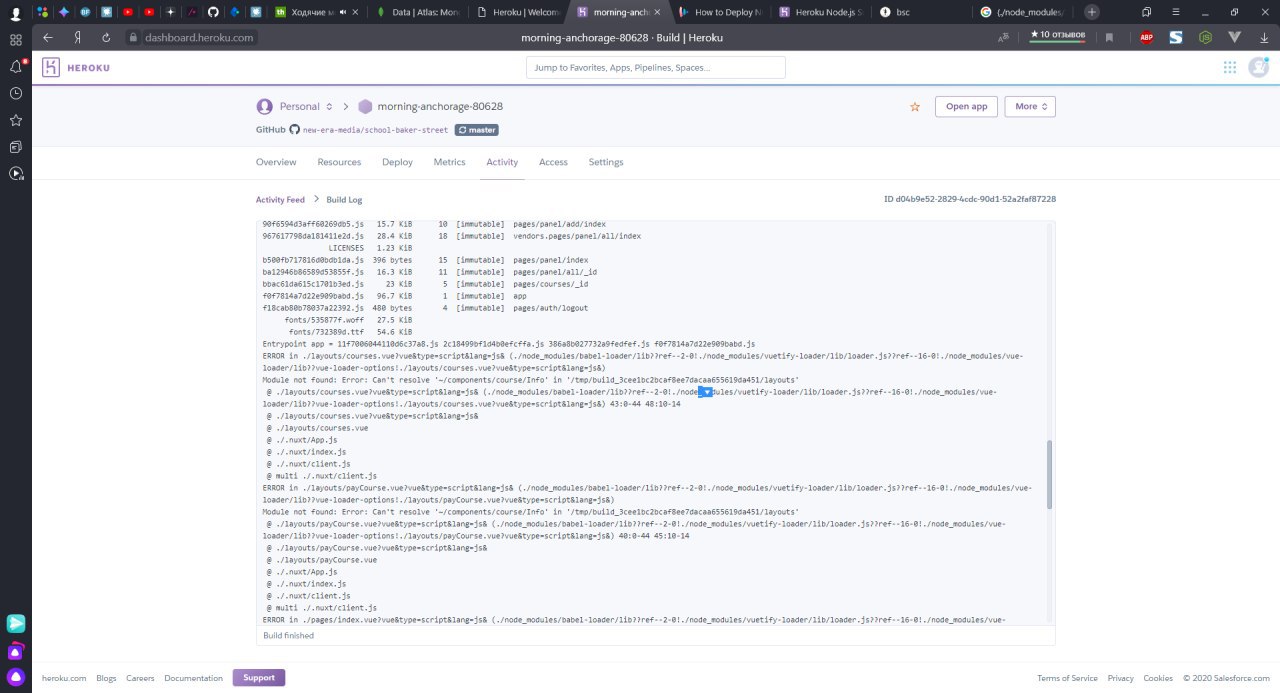Switch to the How to Deploy tab
This screenshot has width=1280, height=693.
click(x=718, y=12)
